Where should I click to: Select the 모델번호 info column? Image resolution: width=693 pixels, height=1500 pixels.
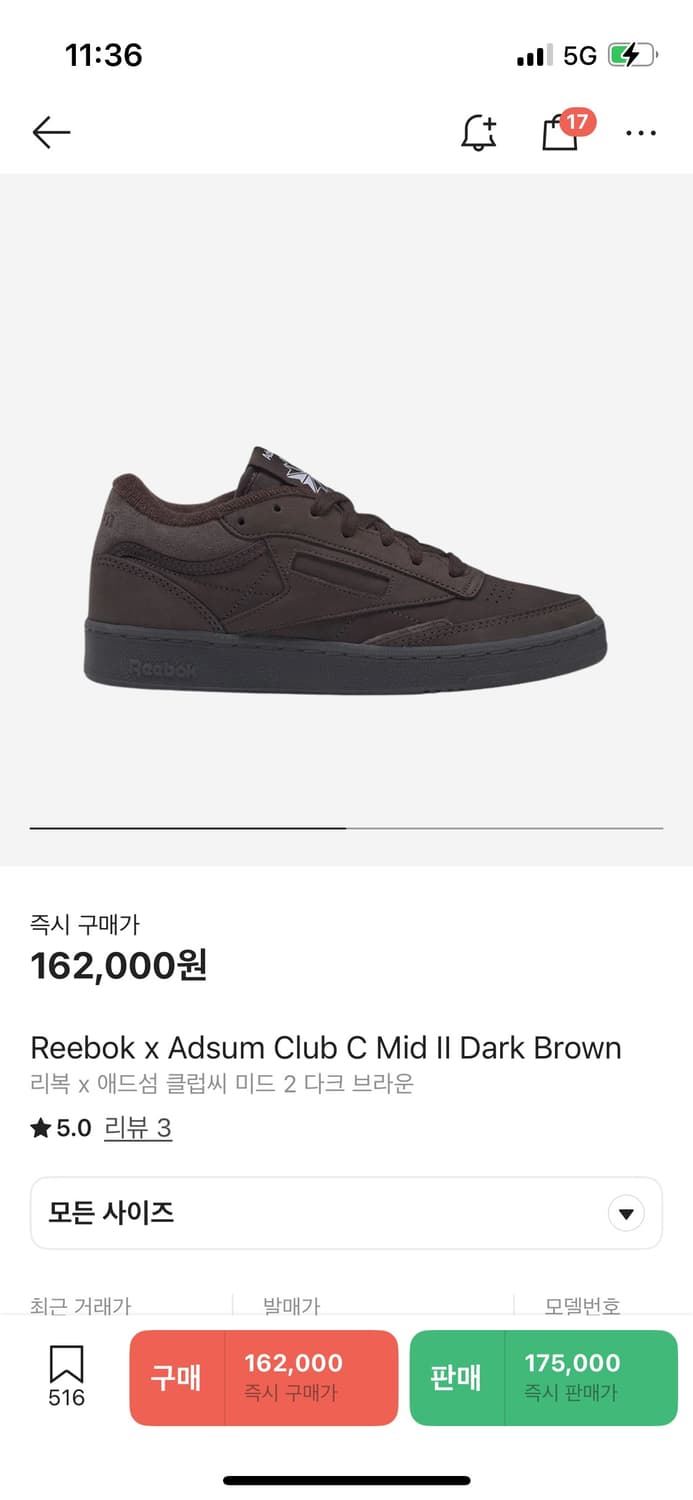(x=583, y=1305)
